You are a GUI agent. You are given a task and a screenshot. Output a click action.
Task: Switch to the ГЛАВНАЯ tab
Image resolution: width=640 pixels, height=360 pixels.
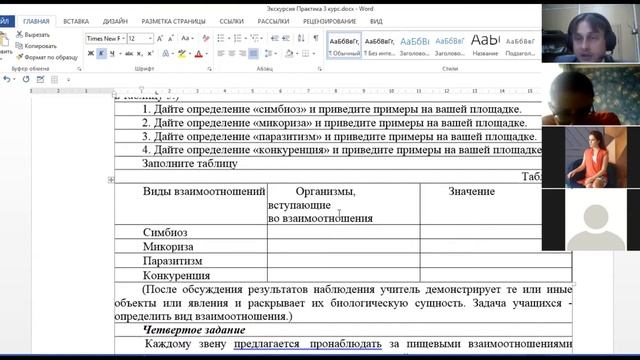[x=36, y=21]
